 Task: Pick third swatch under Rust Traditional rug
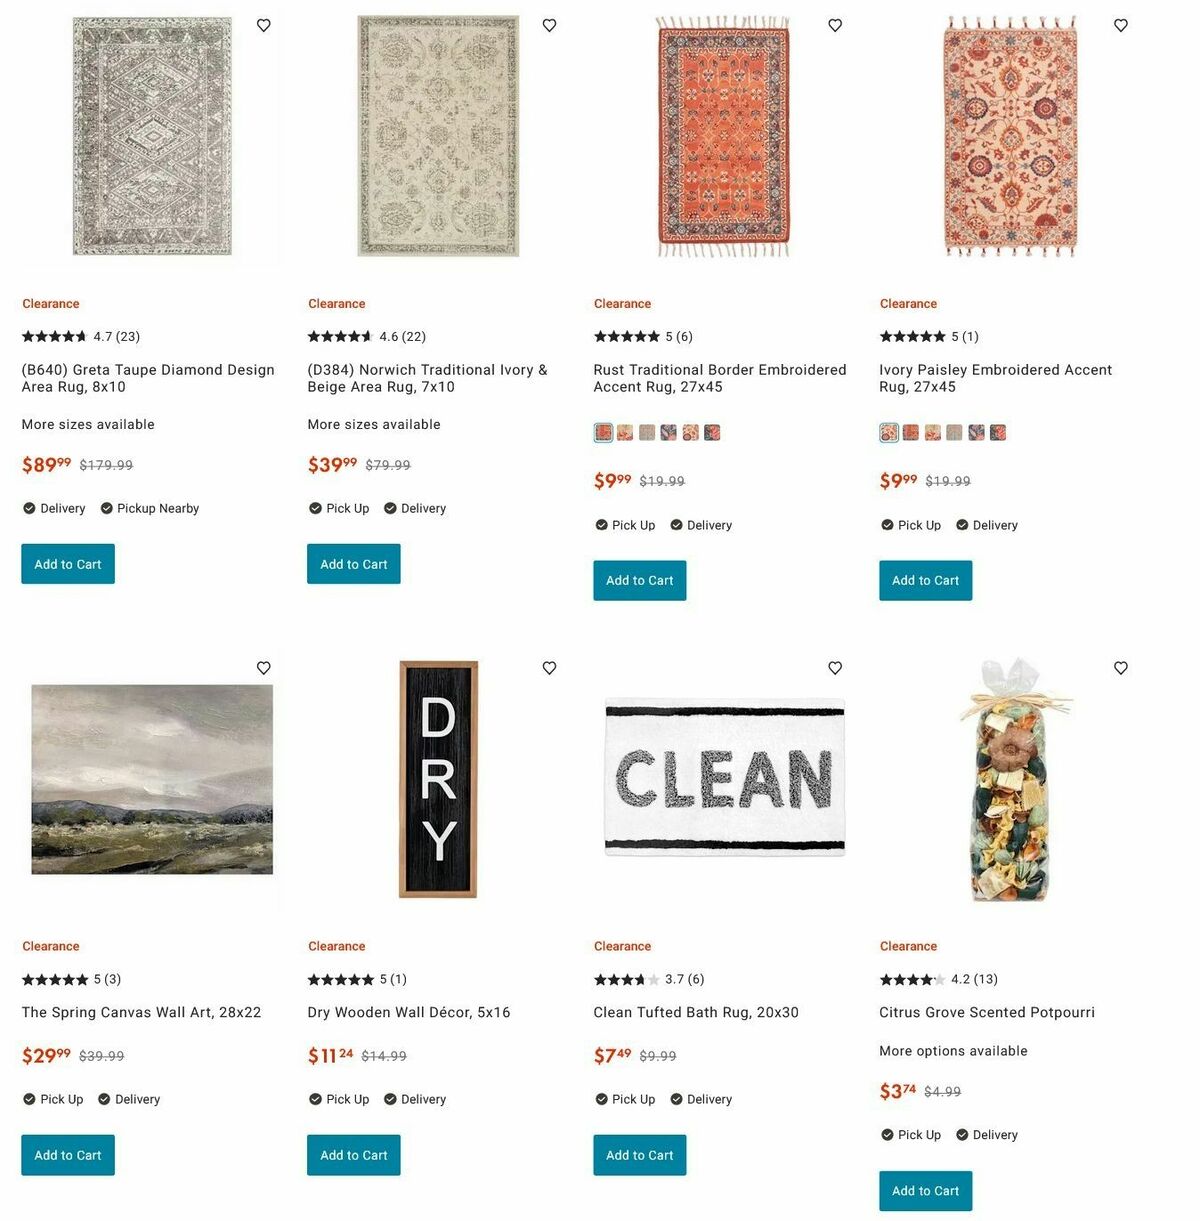click(x=647, y=433)
